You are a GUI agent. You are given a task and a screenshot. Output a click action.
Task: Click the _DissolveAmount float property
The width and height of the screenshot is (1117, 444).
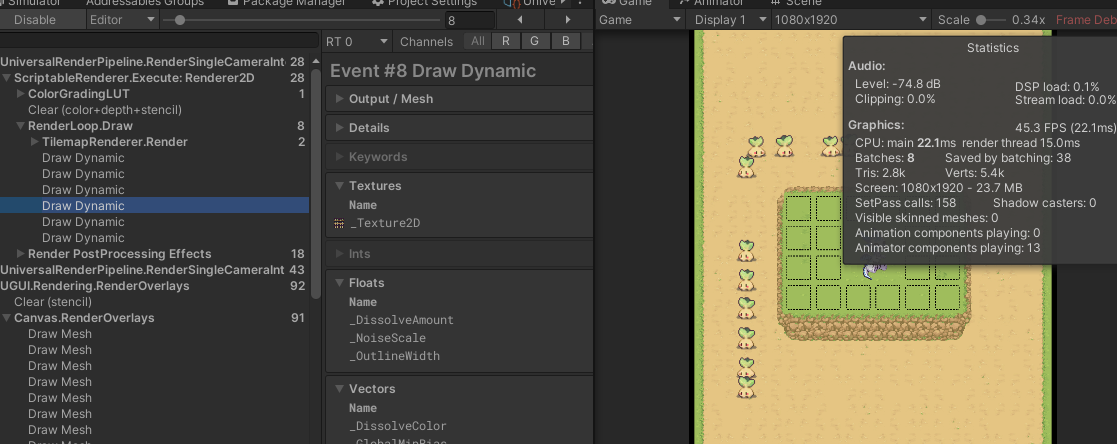click(401, 320)
